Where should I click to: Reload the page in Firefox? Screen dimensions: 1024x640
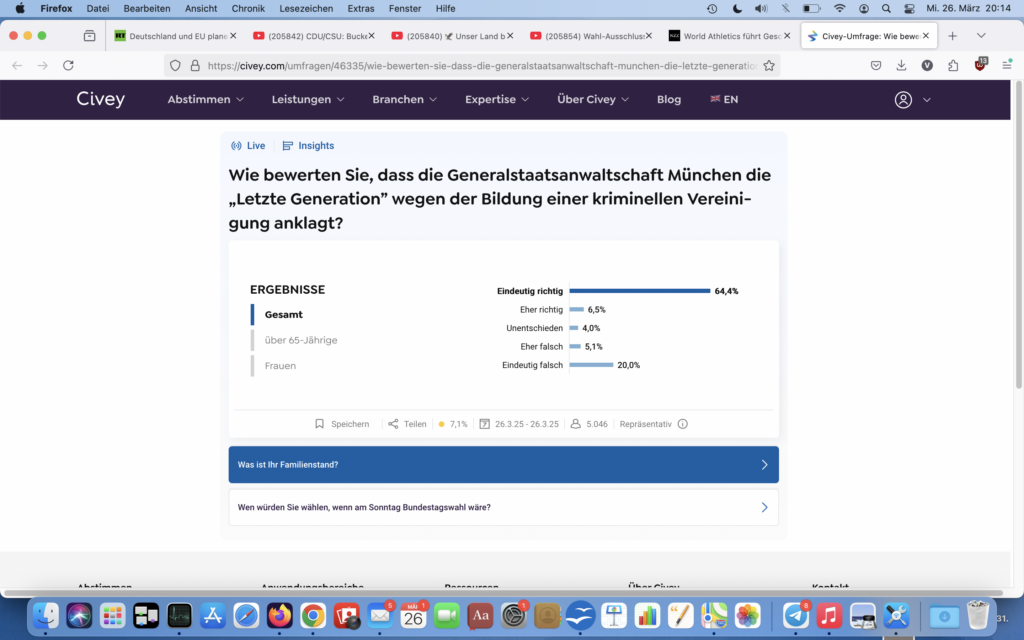68,65
